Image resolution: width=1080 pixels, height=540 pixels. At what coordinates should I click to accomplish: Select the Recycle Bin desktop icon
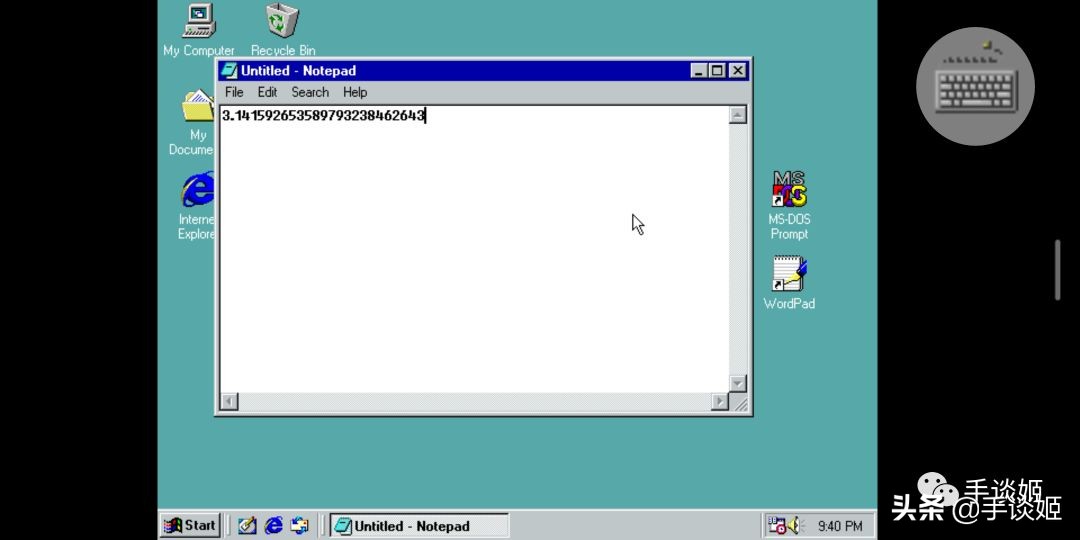click(283, 21)
